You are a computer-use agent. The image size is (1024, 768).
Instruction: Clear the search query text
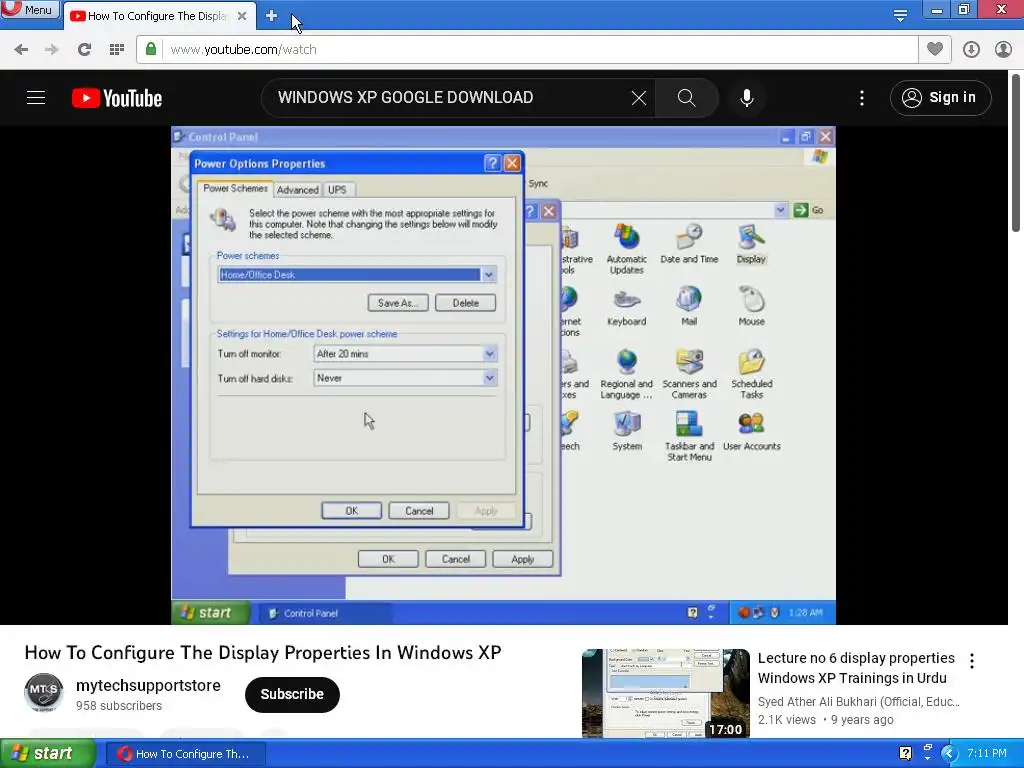[x=639, y=98]
